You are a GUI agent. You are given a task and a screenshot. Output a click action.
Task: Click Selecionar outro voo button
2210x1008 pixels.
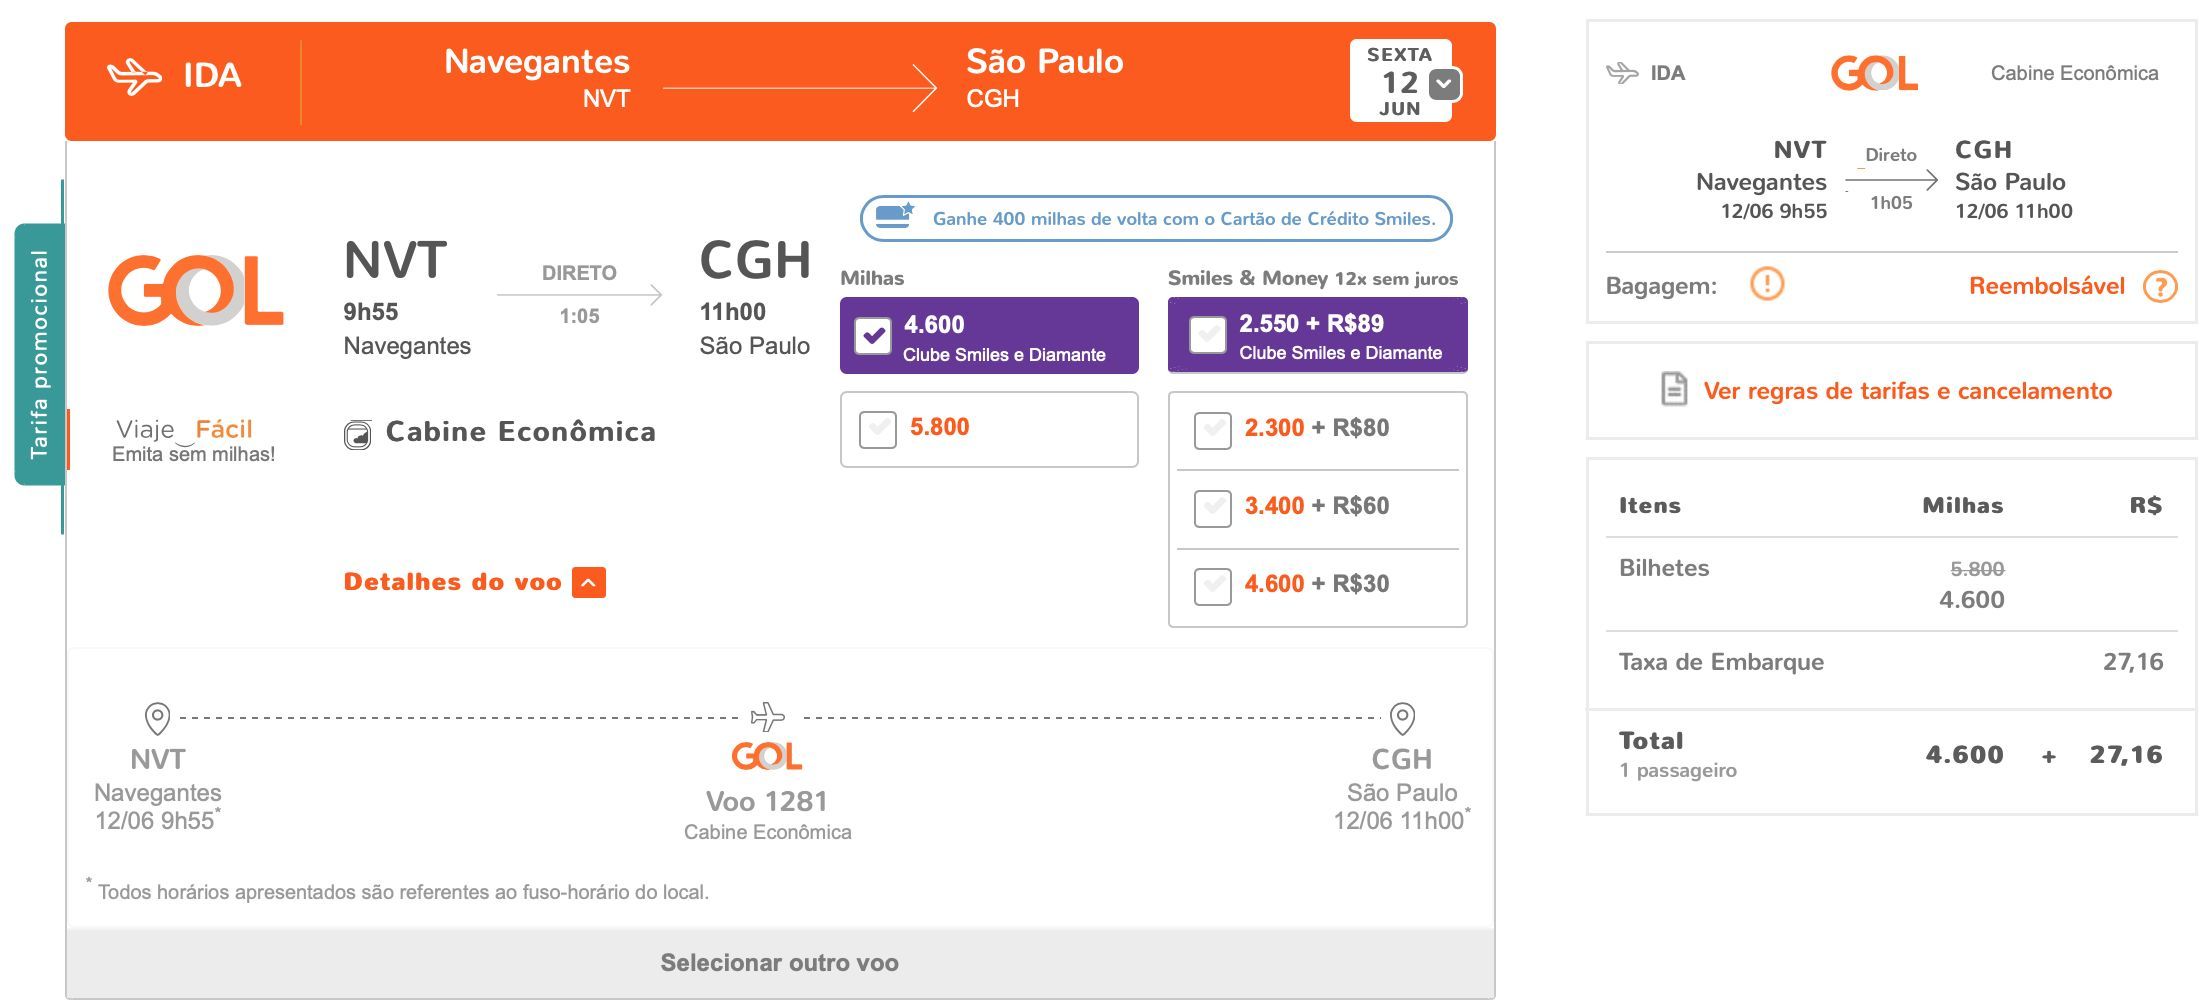click(780, 963)
